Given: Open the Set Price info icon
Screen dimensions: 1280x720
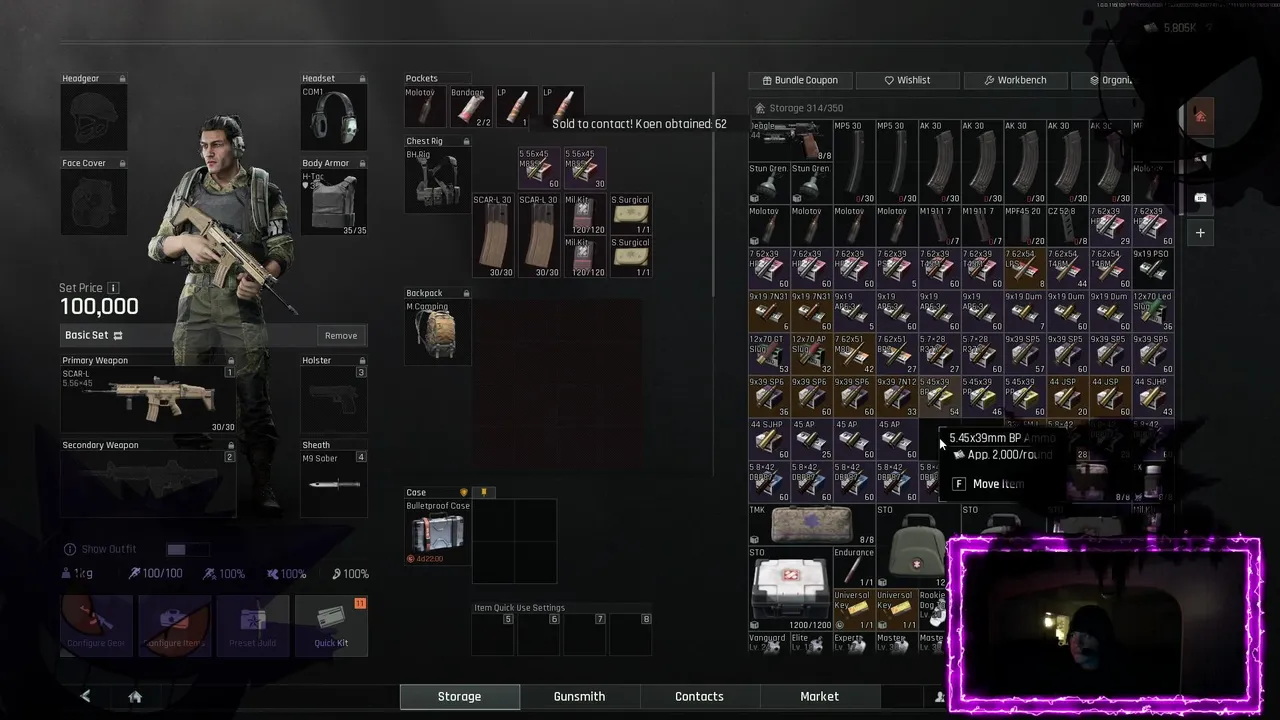Looking at the screenshot, I should (x=113, y=288).
